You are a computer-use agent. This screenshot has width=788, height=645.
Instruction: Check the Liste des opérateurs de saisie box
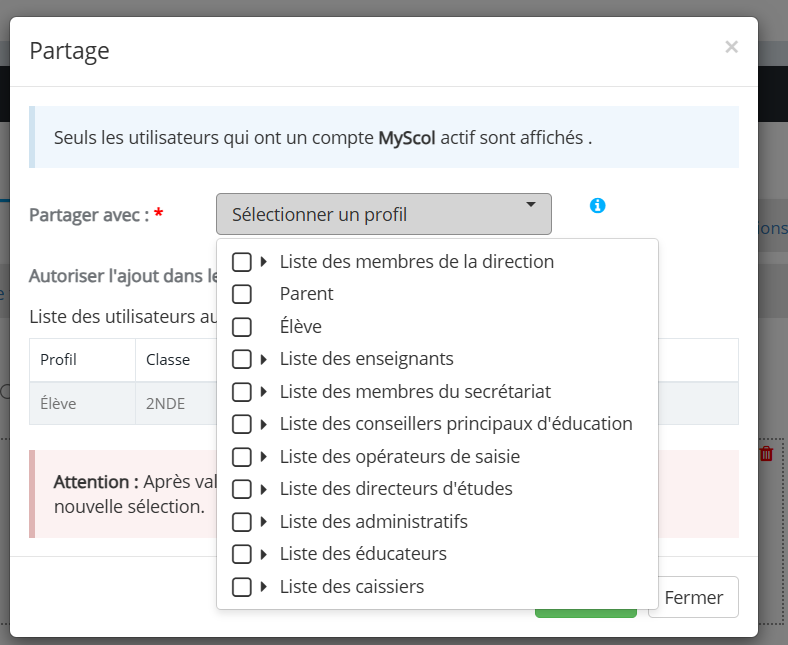pos(242,456)
